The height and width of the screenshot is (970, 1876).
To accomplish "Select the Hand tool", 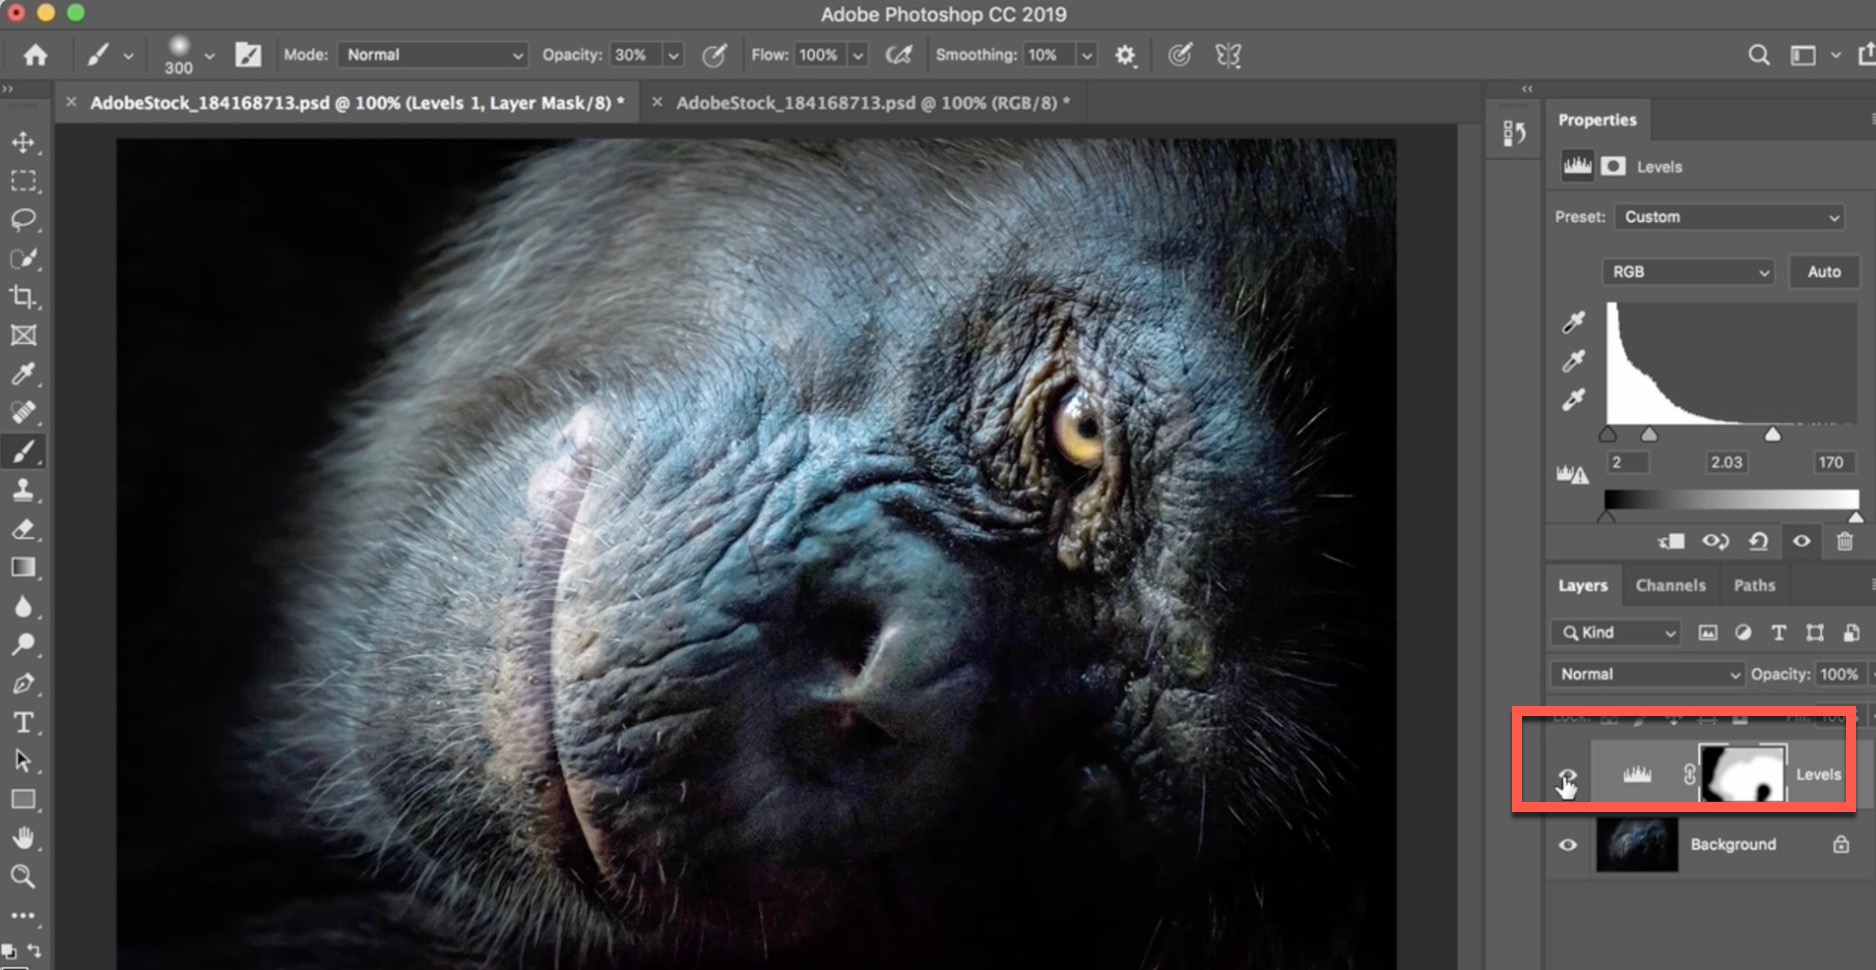I will [23, 838].
